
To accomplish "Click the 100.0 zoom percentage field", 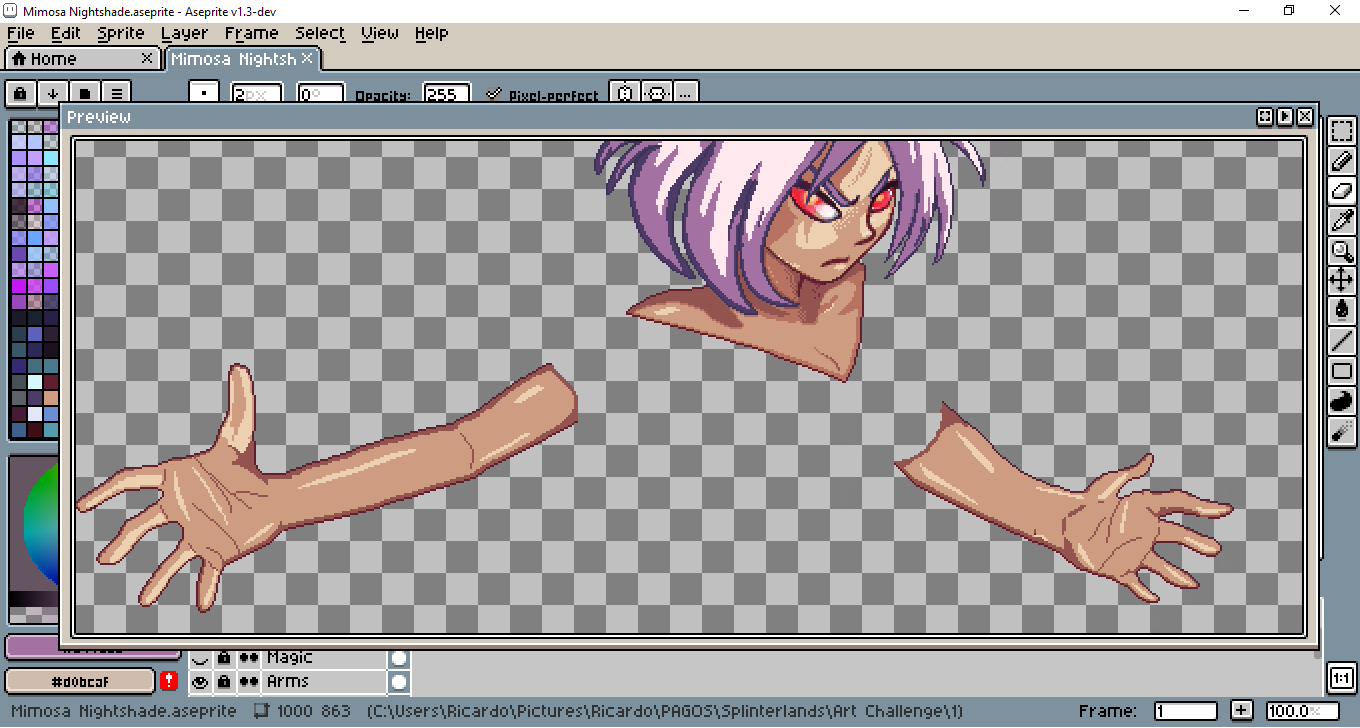I will click(1302, 711).
